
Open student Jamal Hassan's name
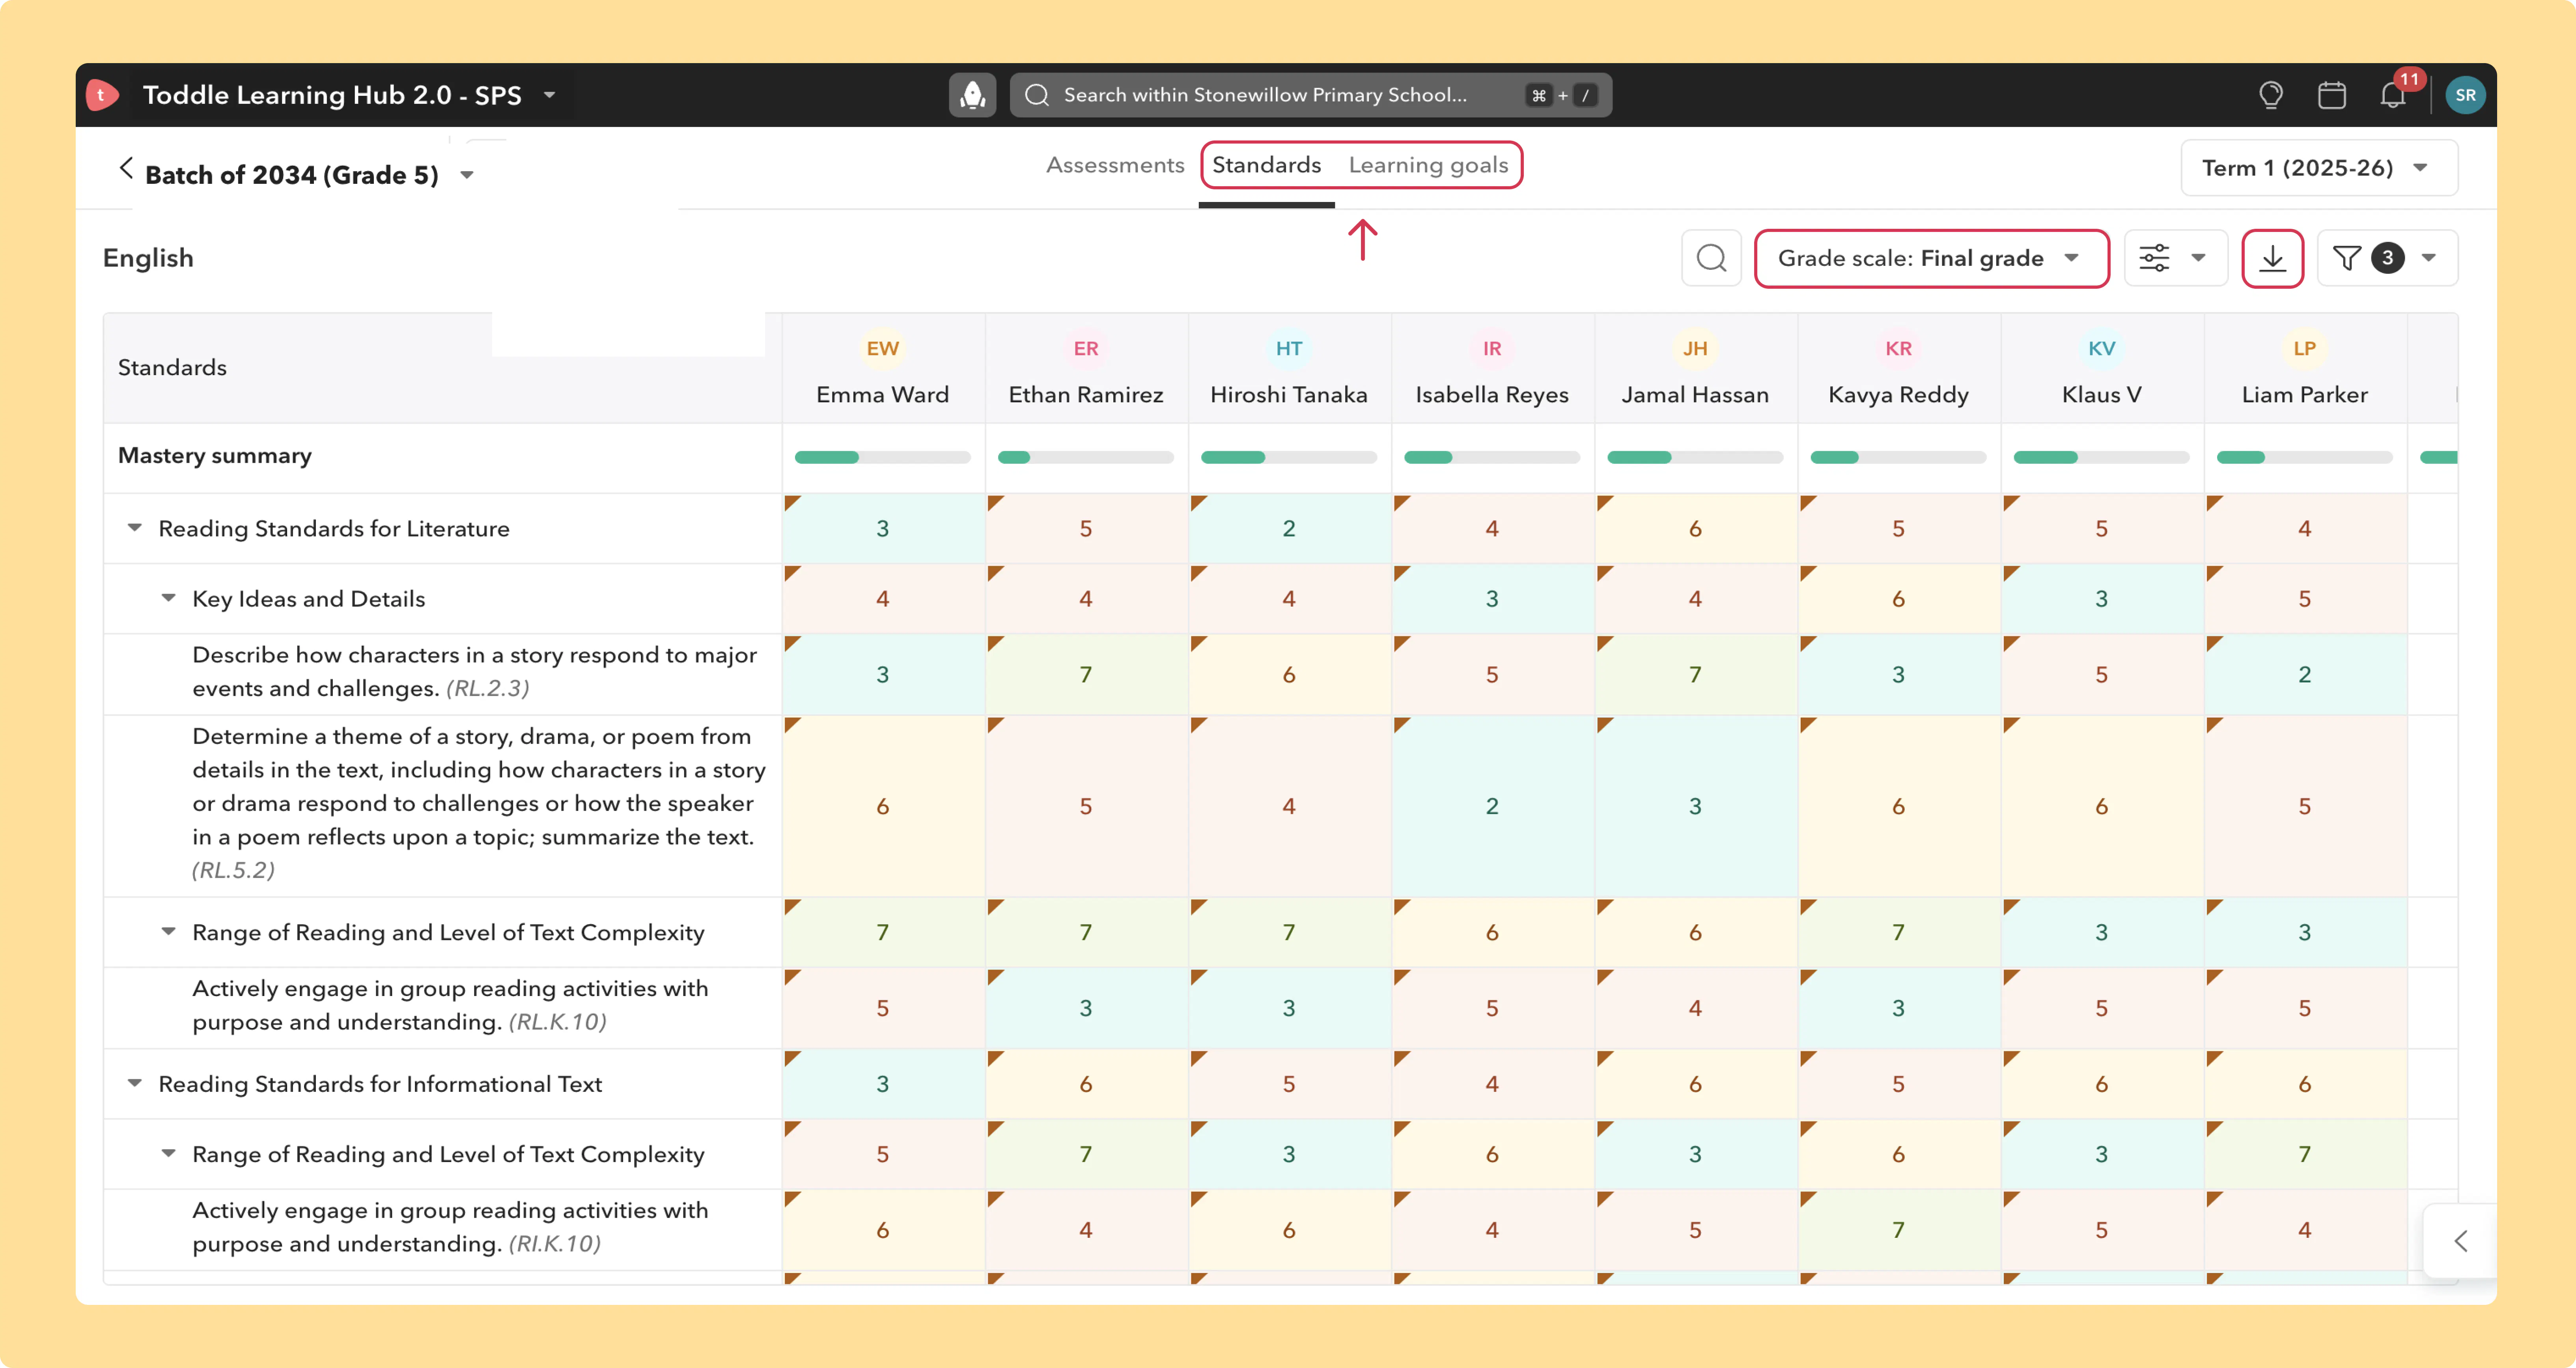click(x=1695, y=395)
